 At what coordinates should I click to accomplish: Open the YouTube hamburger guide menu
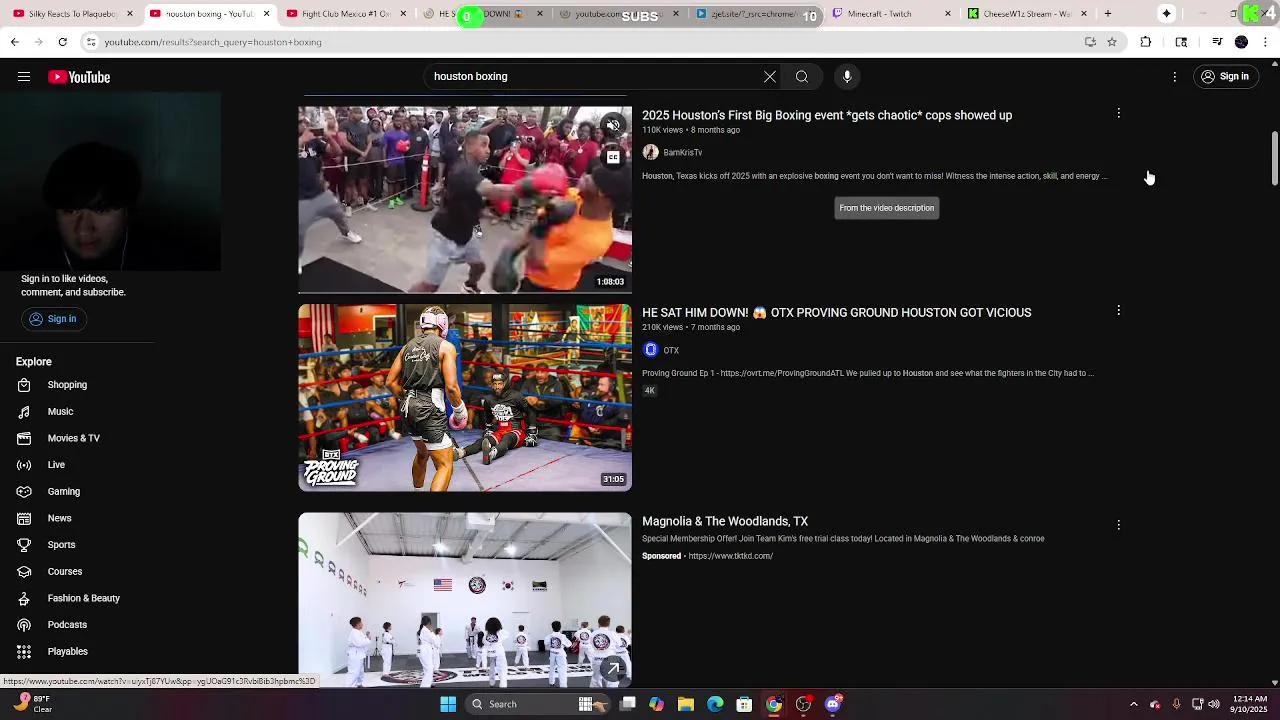24,77
